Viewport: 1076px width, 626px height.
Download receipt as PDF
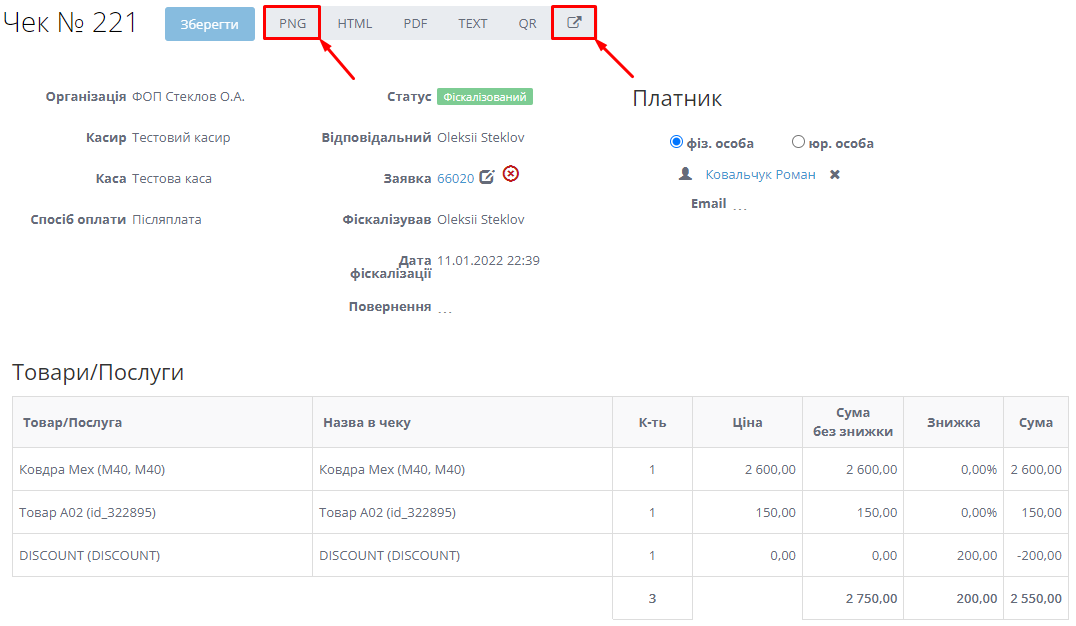tap(415, 23)
